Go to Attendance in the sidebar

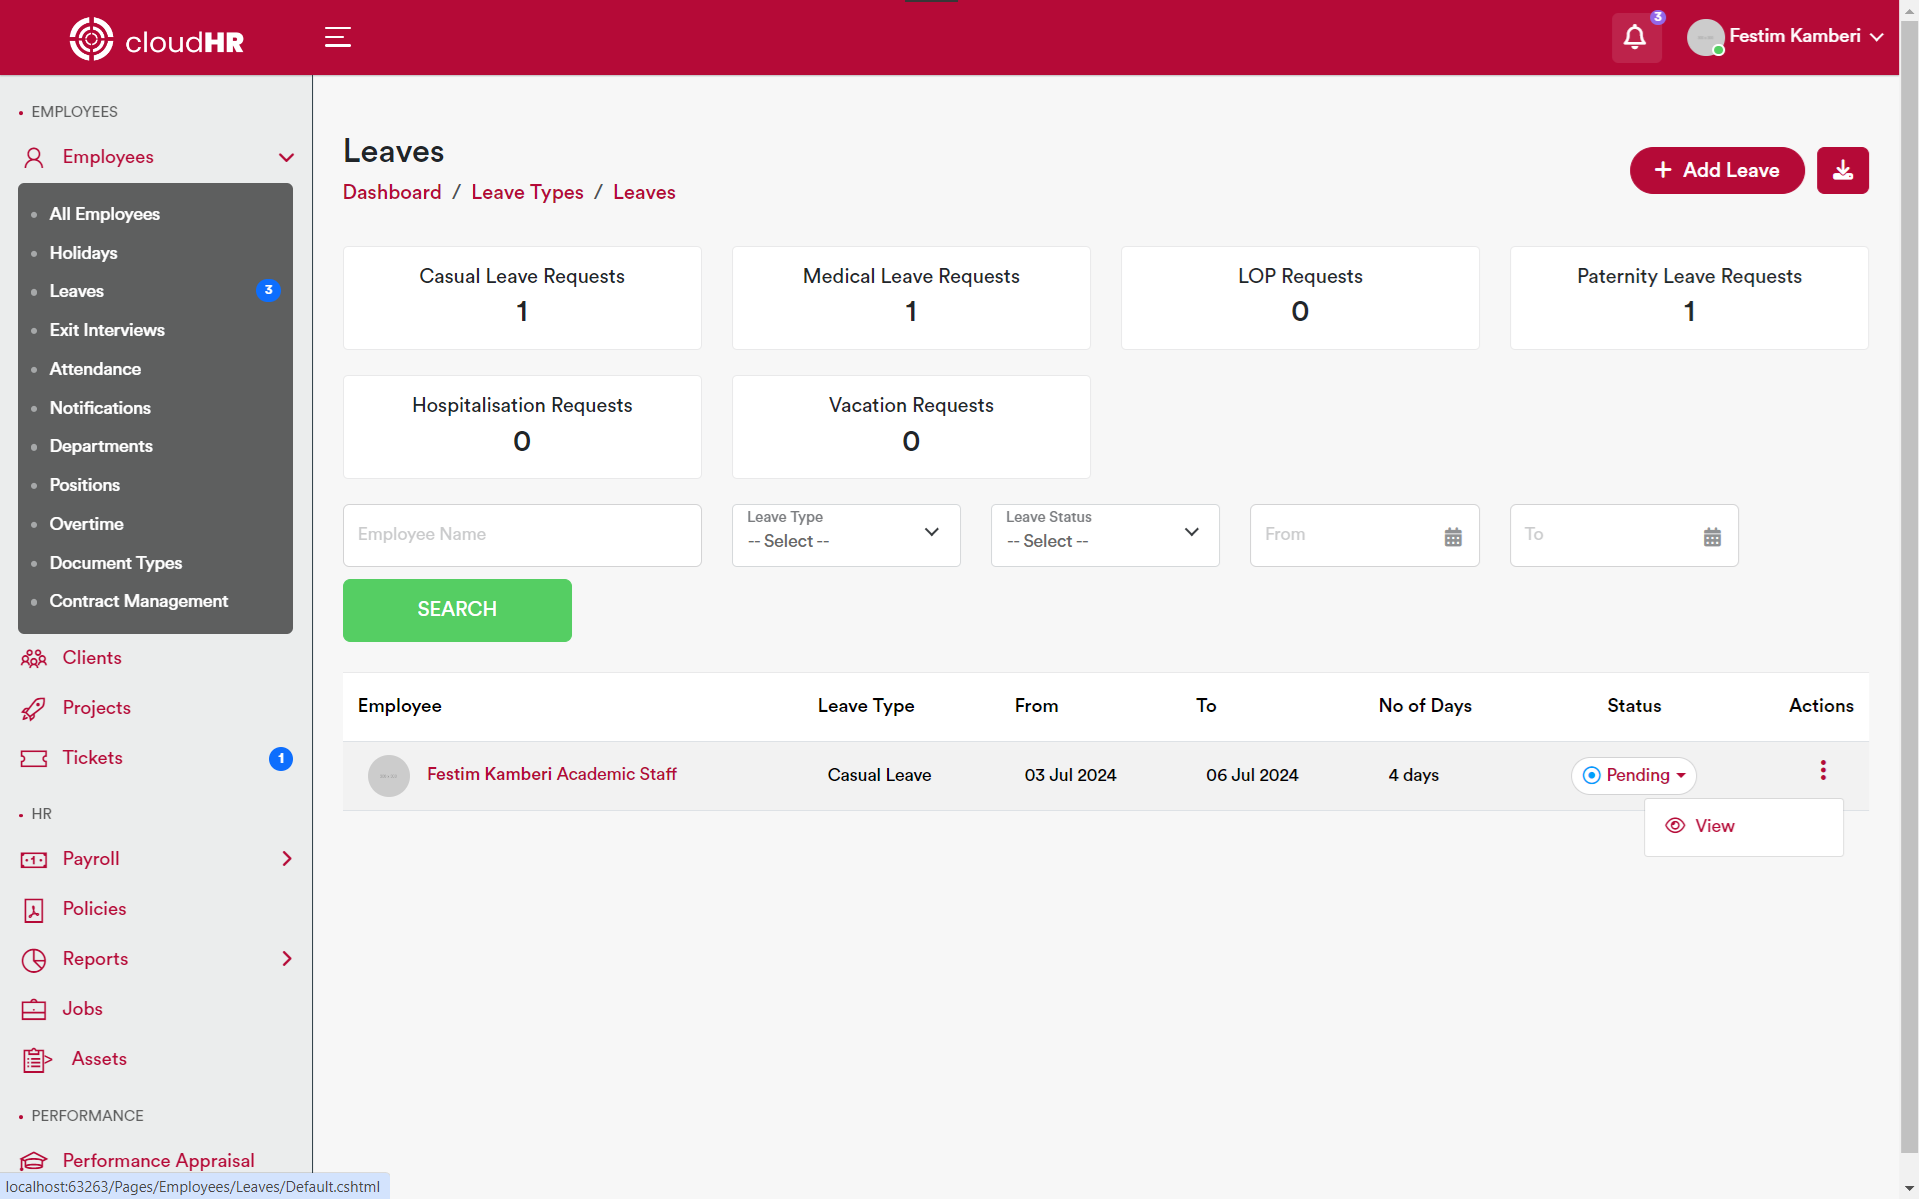95,369
